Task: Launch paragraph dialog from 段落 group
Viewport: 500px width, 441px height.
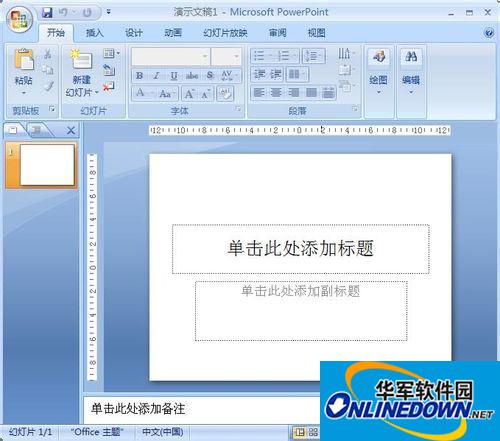Action: (355, 109)
